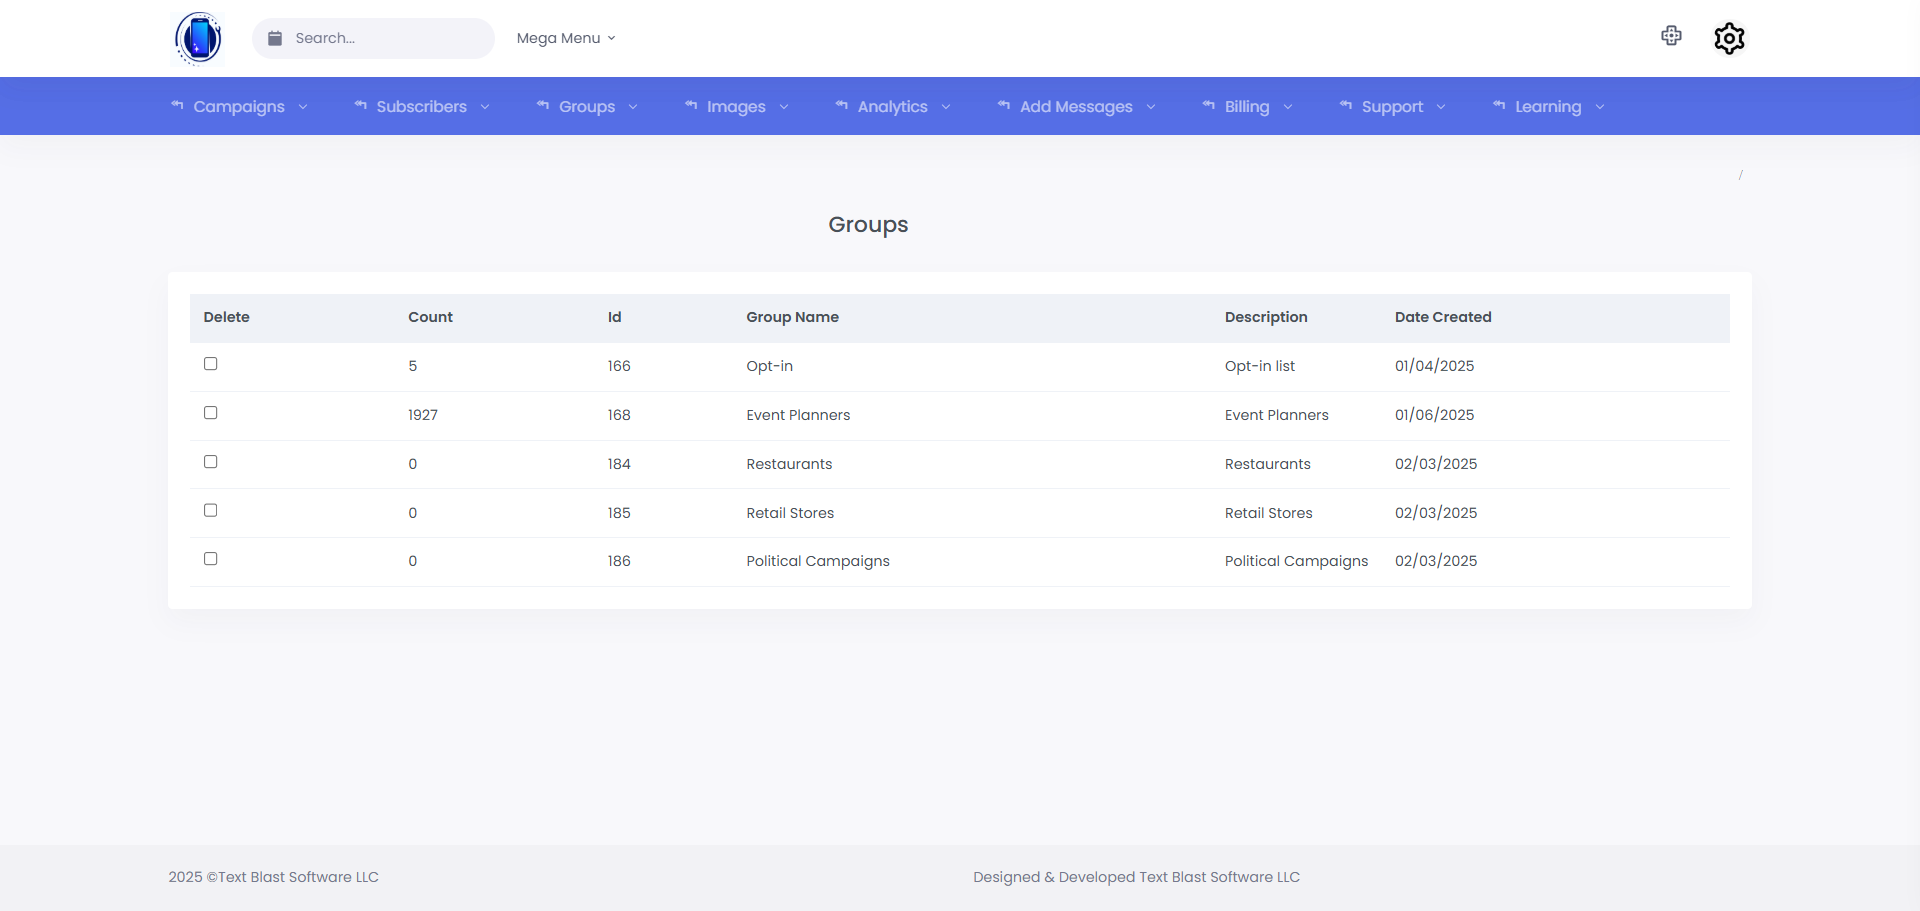Open the Add Messages menu
Viewport: 1920px width, 911px height.
tap(1077, 106)
